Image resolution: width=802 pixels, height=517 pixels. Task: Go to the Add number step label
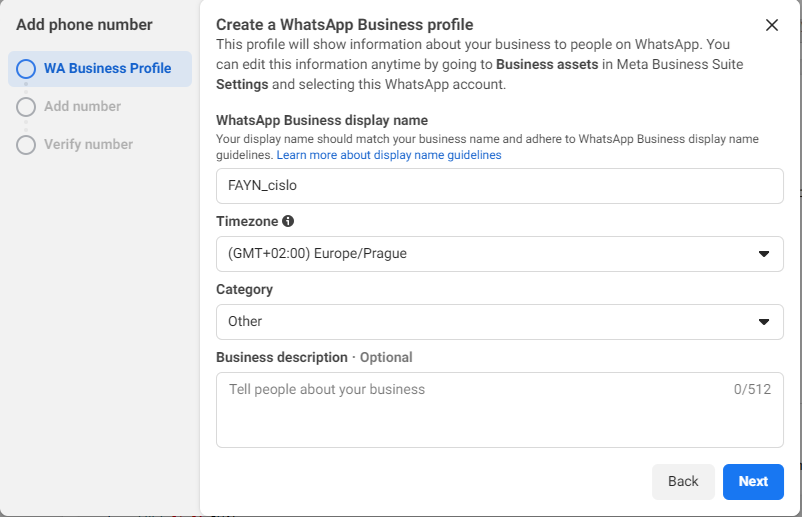82,107
